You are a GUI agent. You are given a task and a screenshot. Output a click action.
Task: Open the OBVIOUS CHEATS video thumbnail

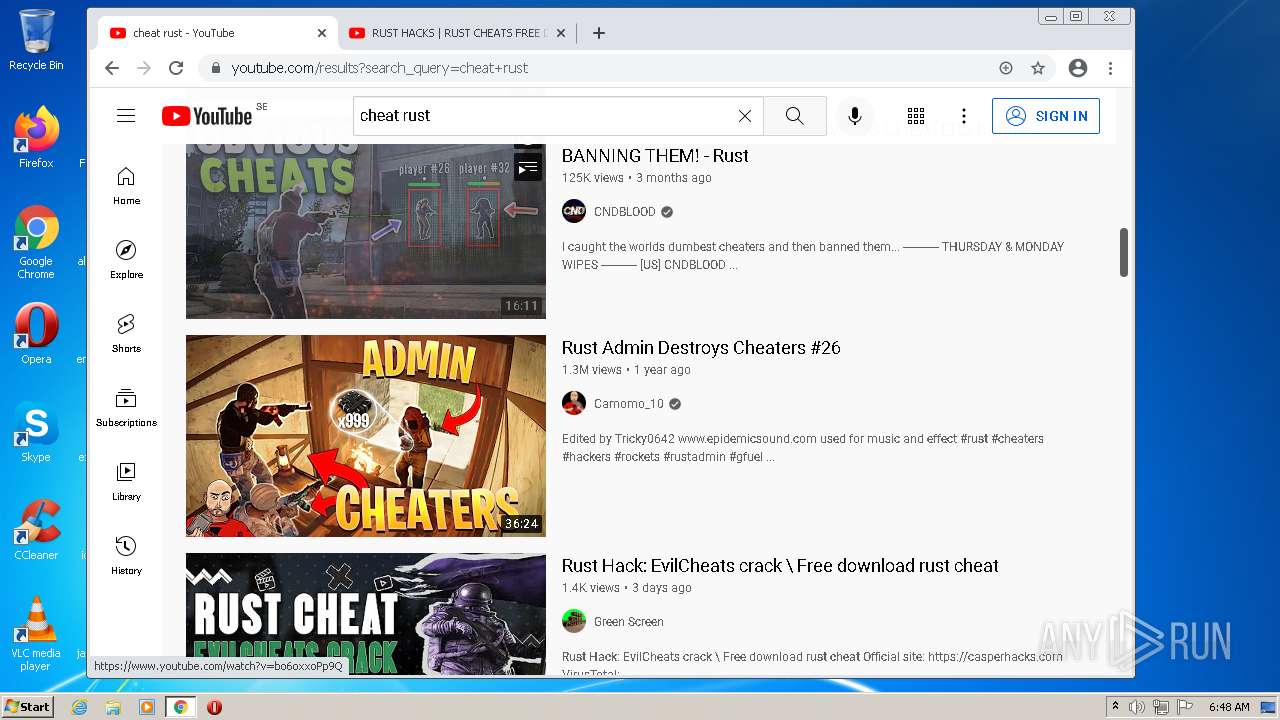[366, 231]
